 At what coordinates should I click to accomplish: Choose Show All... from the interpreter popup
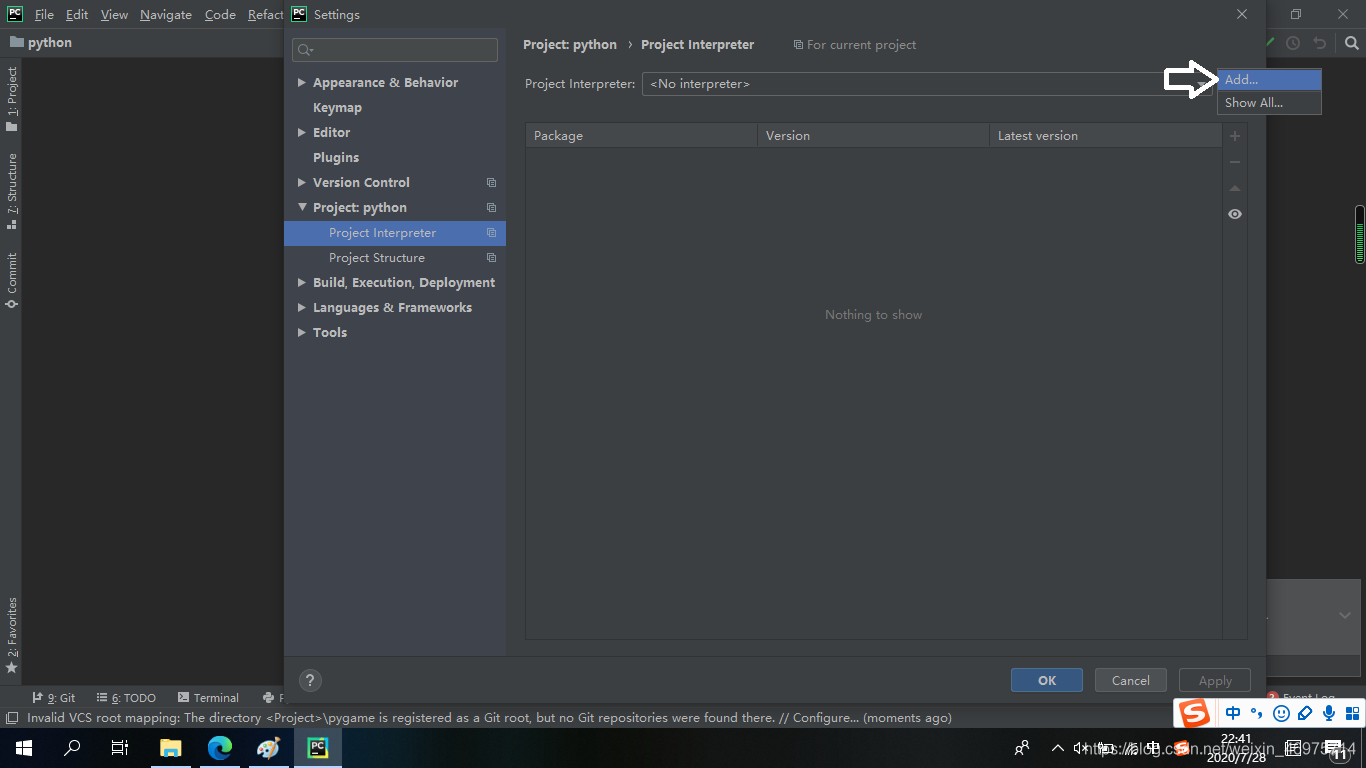[1269, 103]
